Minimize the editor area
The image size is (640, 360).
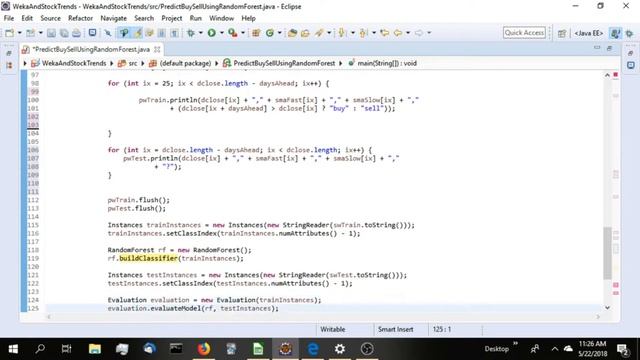click(597, 48)
